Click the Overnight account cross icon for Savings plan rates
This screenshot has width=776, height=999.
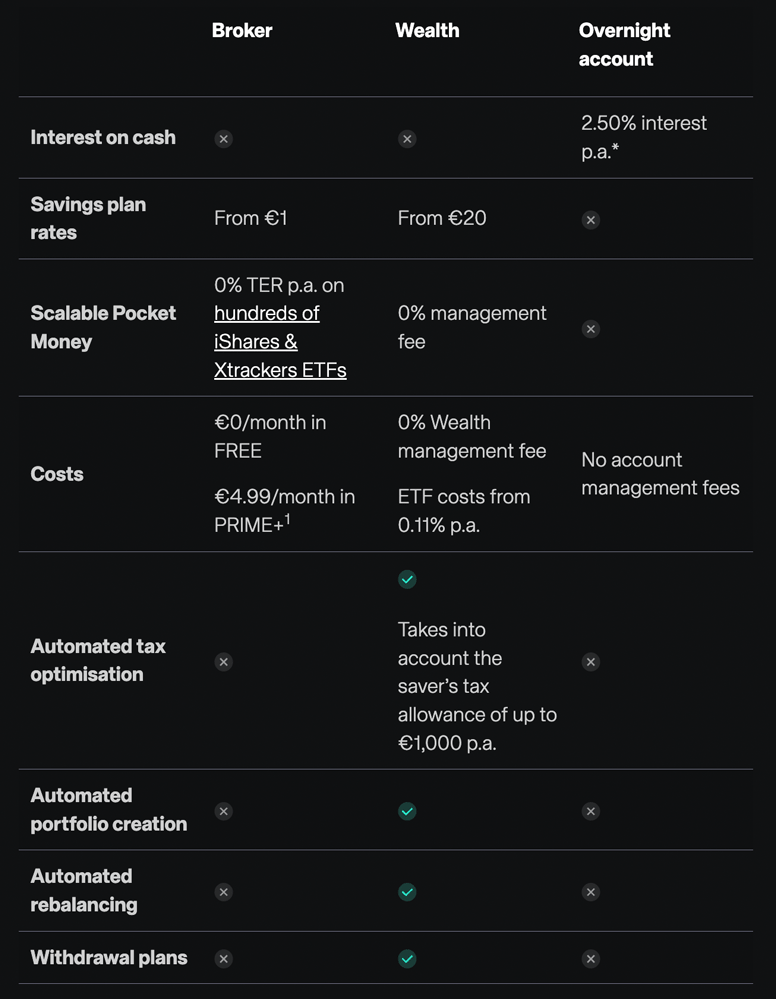[x=591, y=220]
